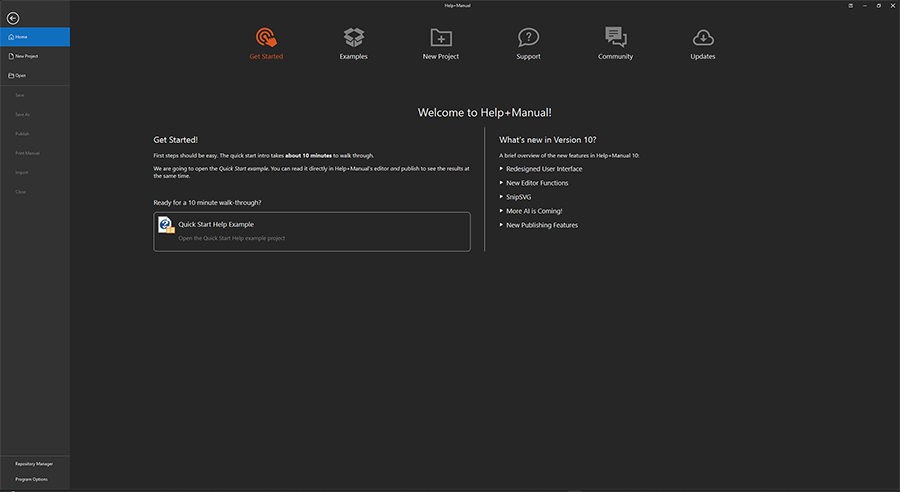
Task: Click the SnipSVG feature text
Action: (x=518, y=197)
